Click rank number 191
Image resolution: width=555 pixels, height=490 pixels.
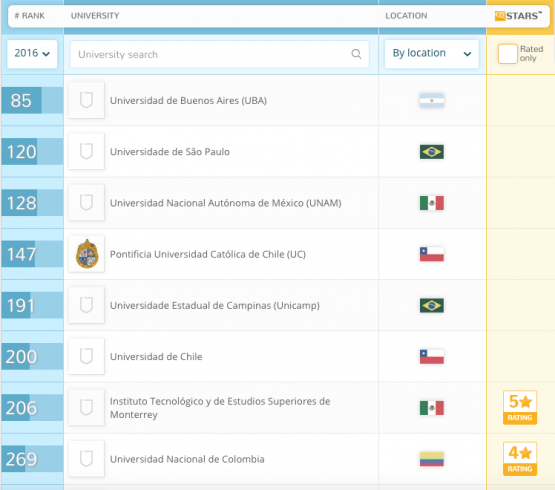[x=21, y=306]
